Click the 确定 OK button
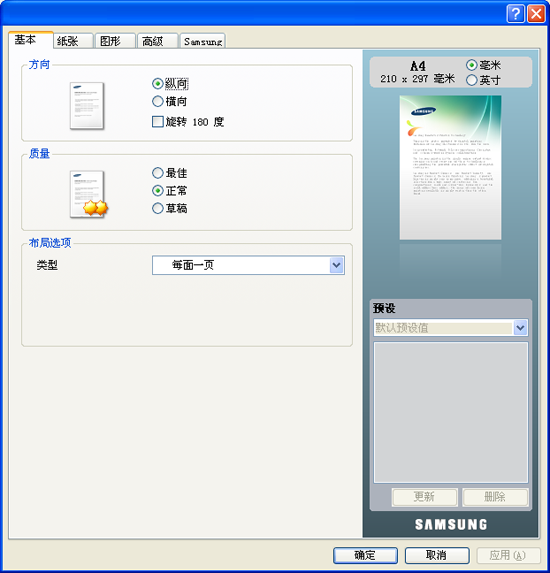This screenshot has width=550, height=573. coord(365,555)
